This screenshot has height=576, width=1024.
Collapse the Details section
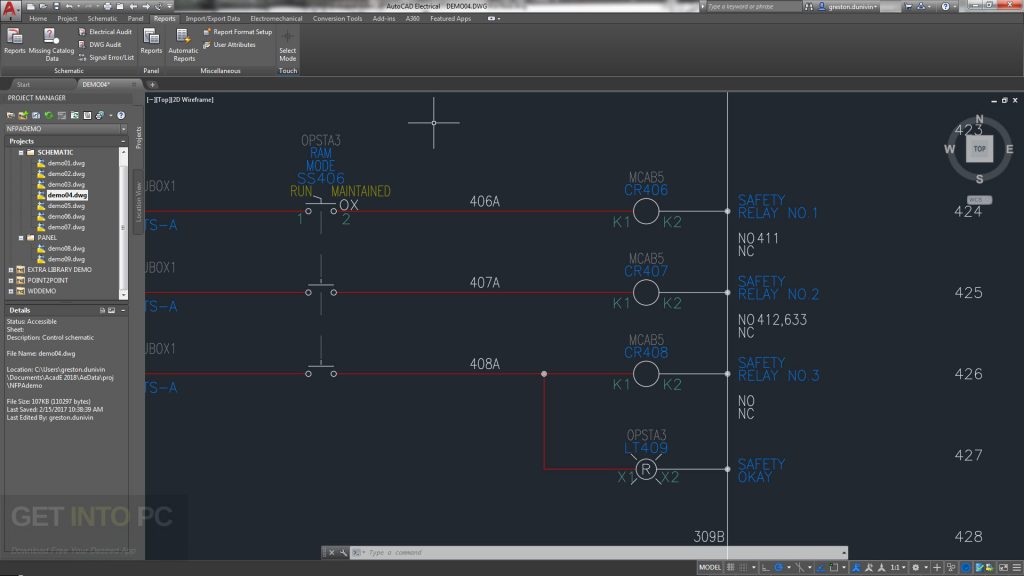[123, 310]
